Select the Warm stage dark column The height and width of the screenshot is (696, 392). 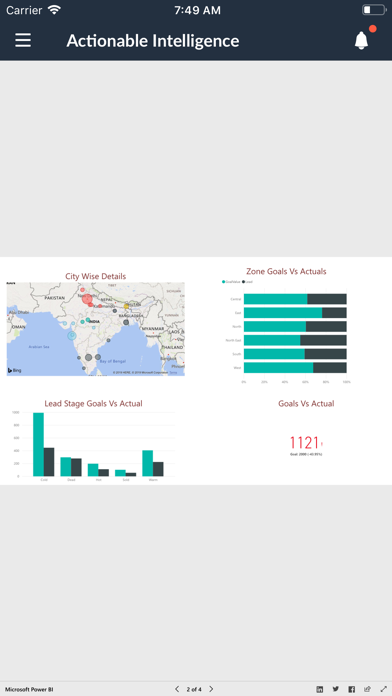158,469
